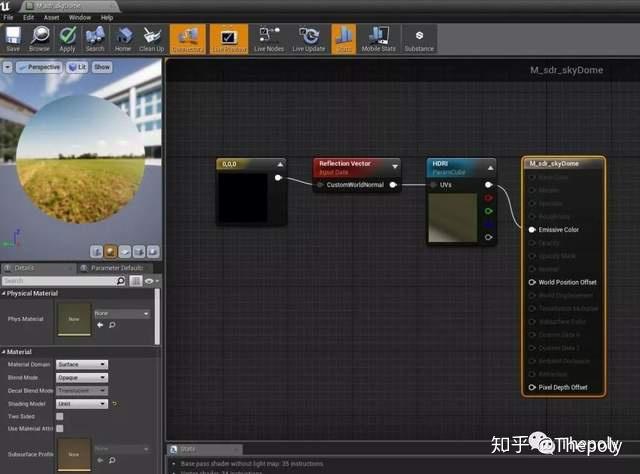Image resolution: width=640 pixels, height=474 pixels.
Task: Collapse the 0,0,0 node preview
Action: click(x=280, y=165)
